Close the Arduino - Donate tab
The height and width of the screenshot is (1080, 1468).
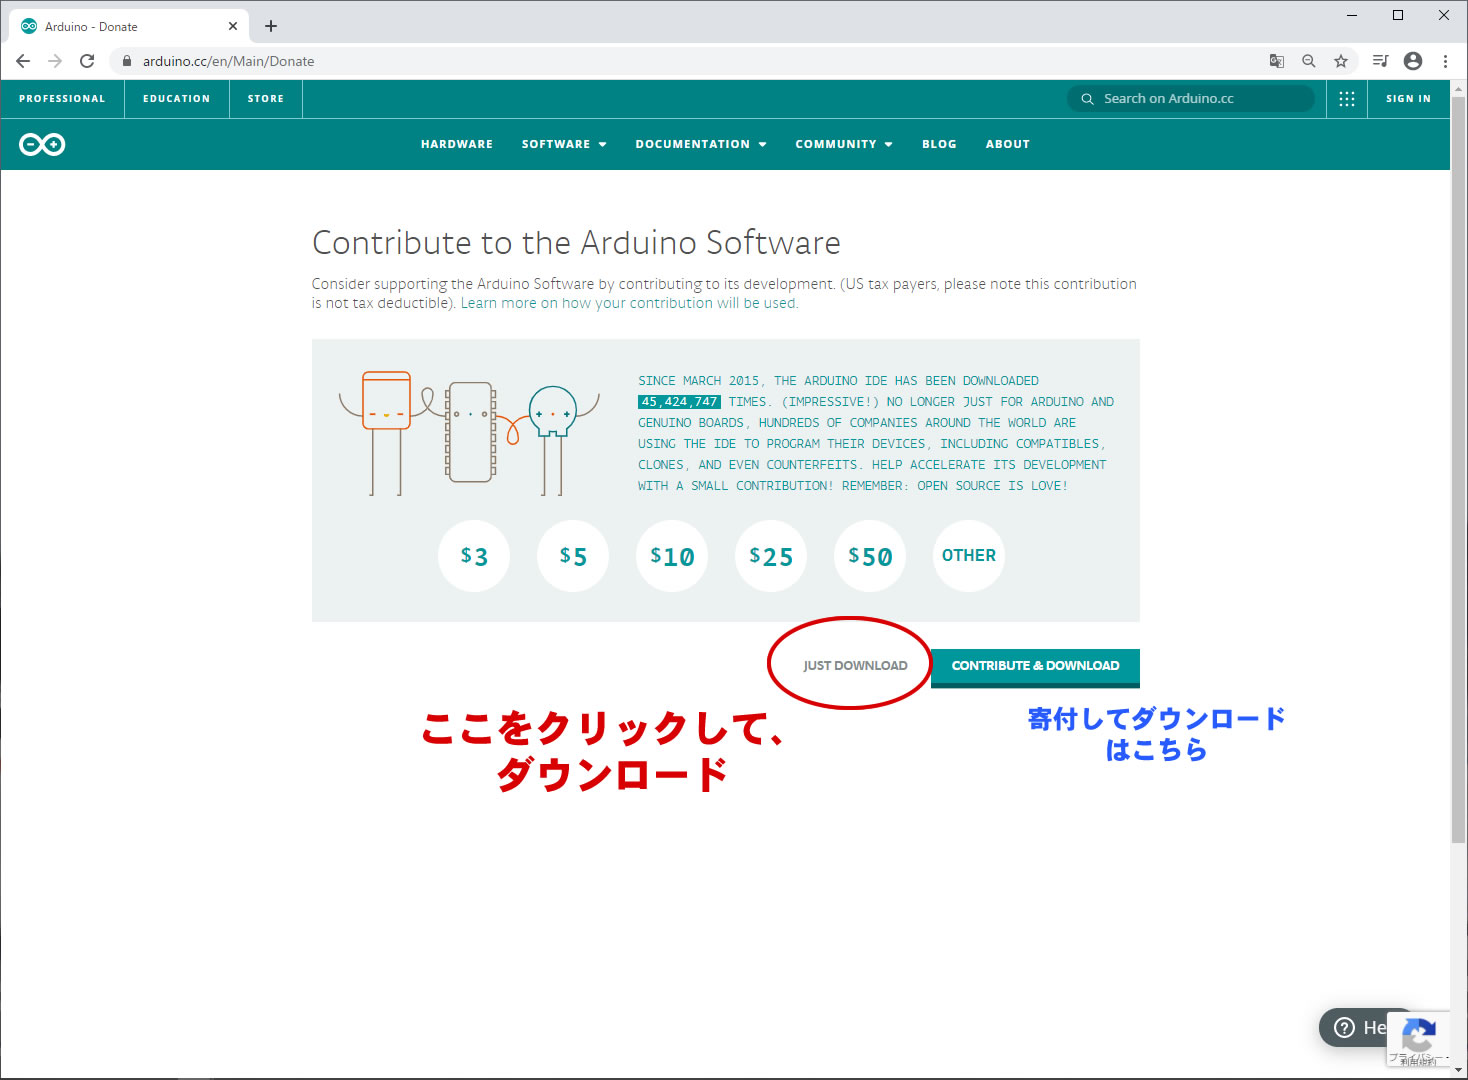tap(233, 26)
